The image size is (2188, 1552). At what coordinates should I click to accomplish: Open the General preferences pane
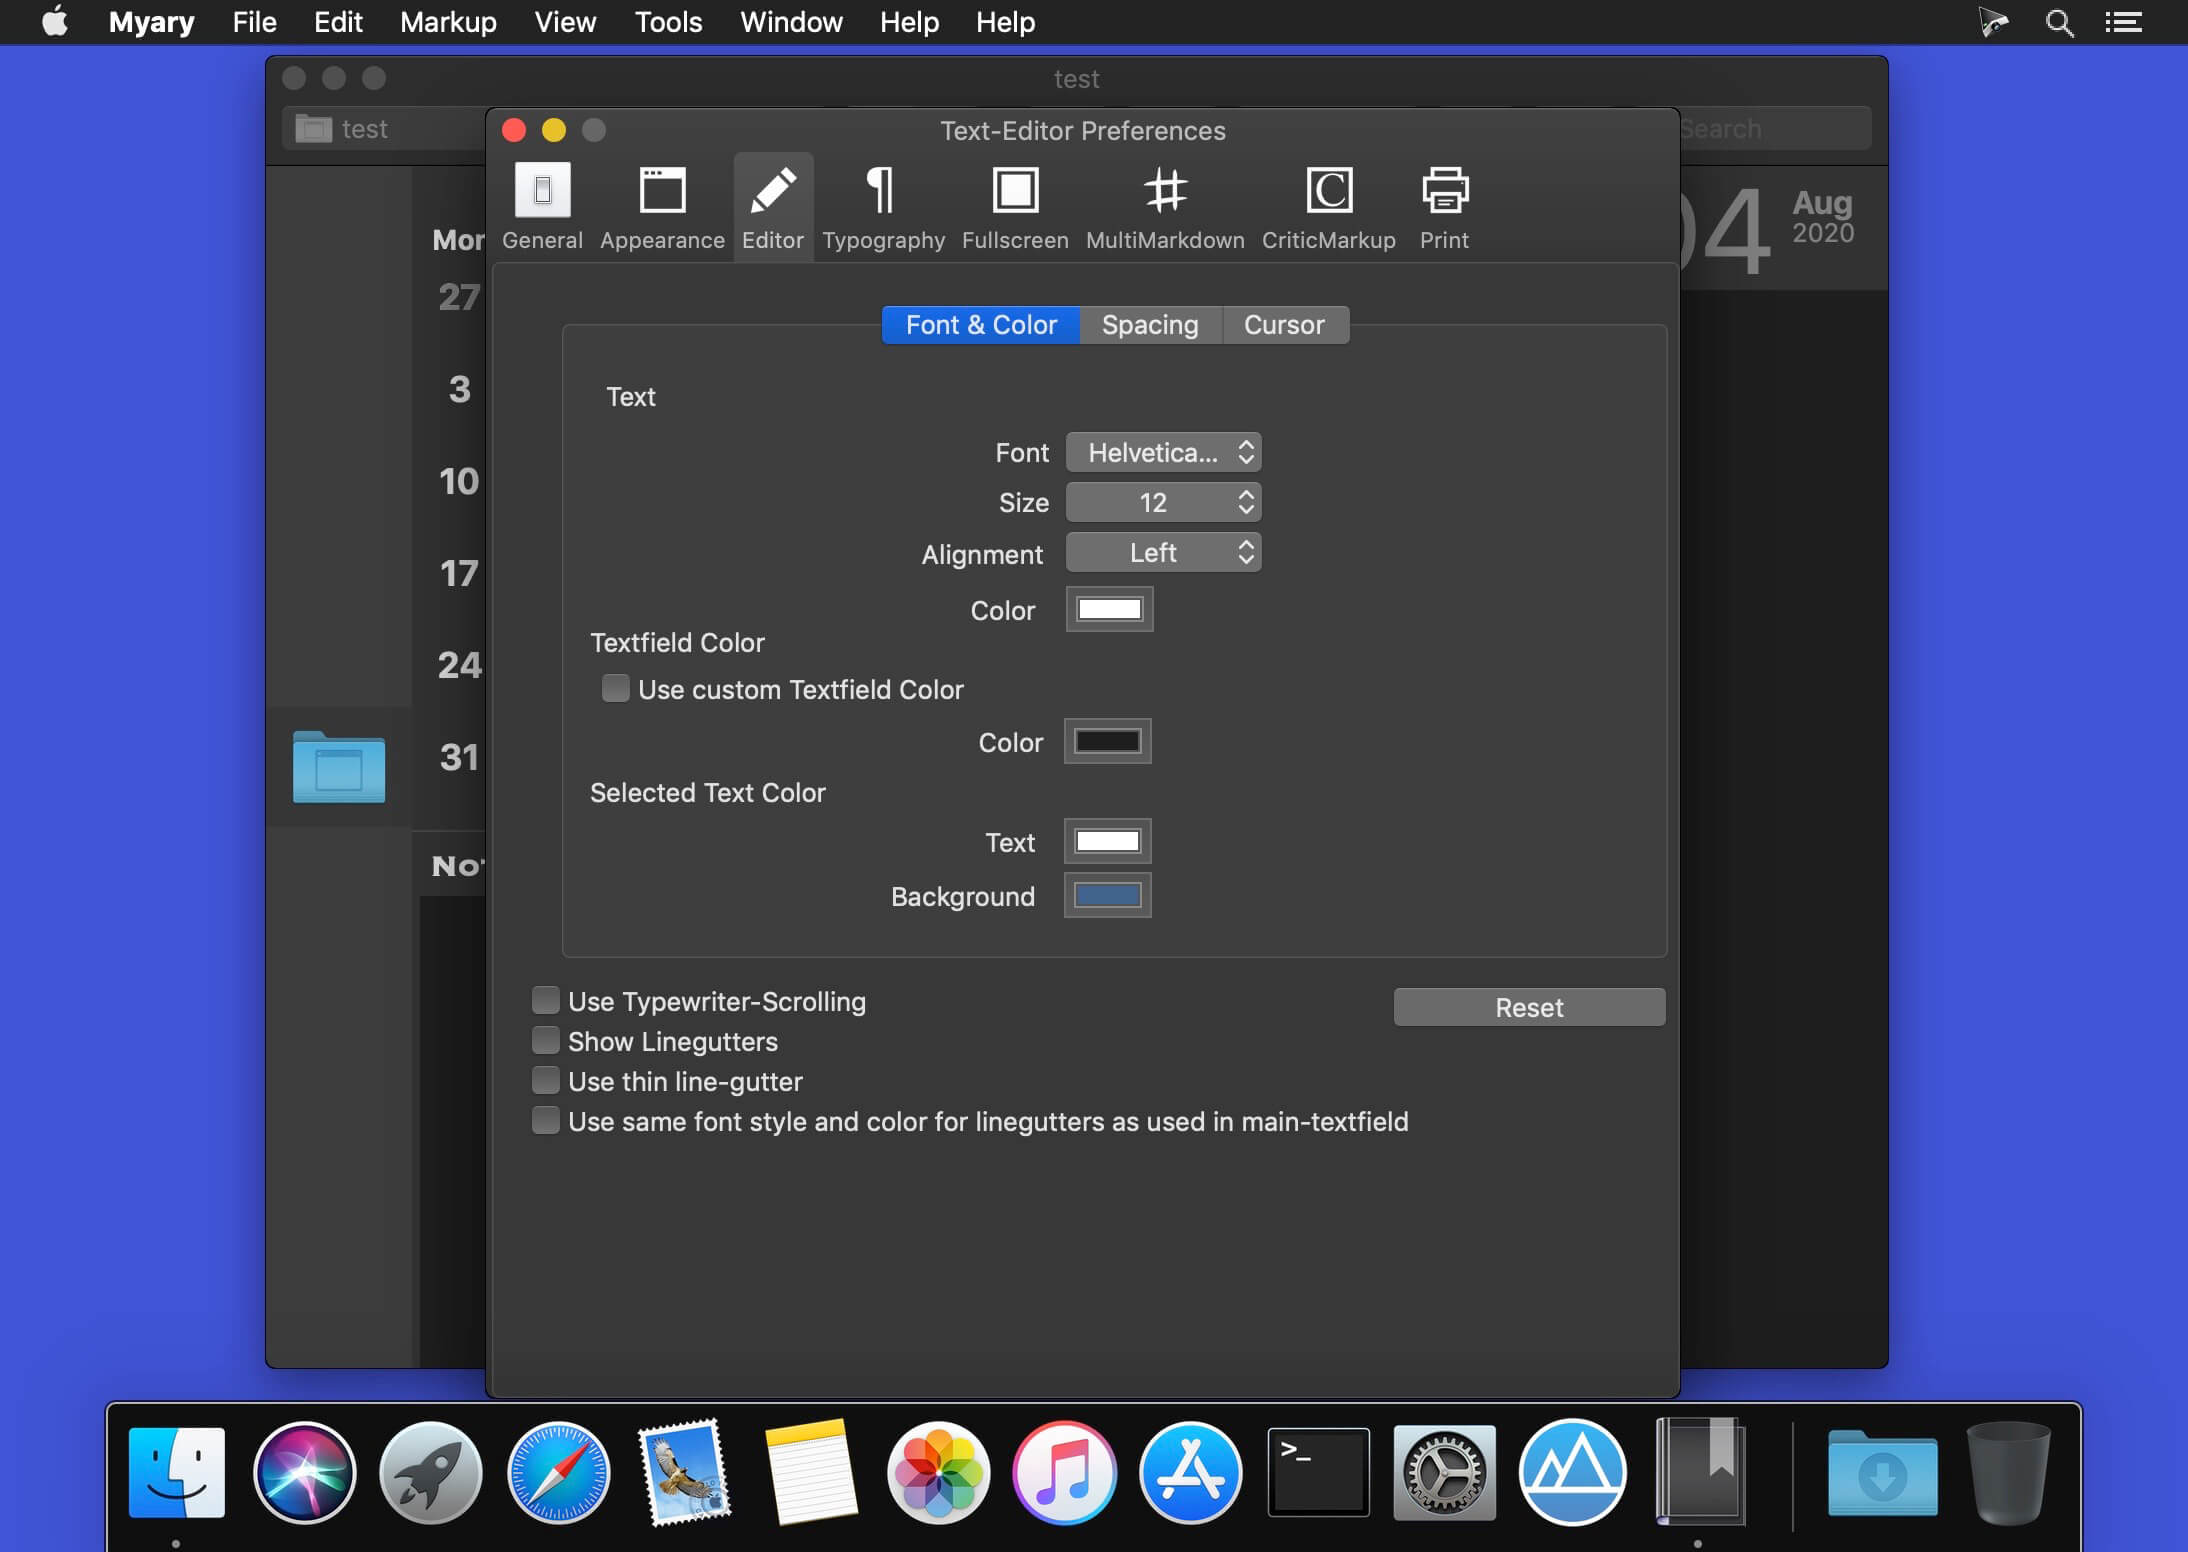coord(542,207)
